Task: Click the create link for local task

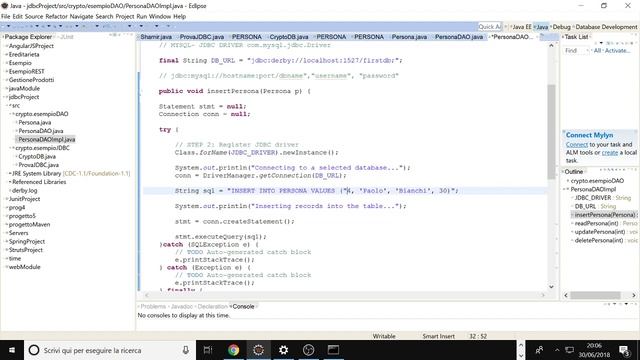Action: 610,152
